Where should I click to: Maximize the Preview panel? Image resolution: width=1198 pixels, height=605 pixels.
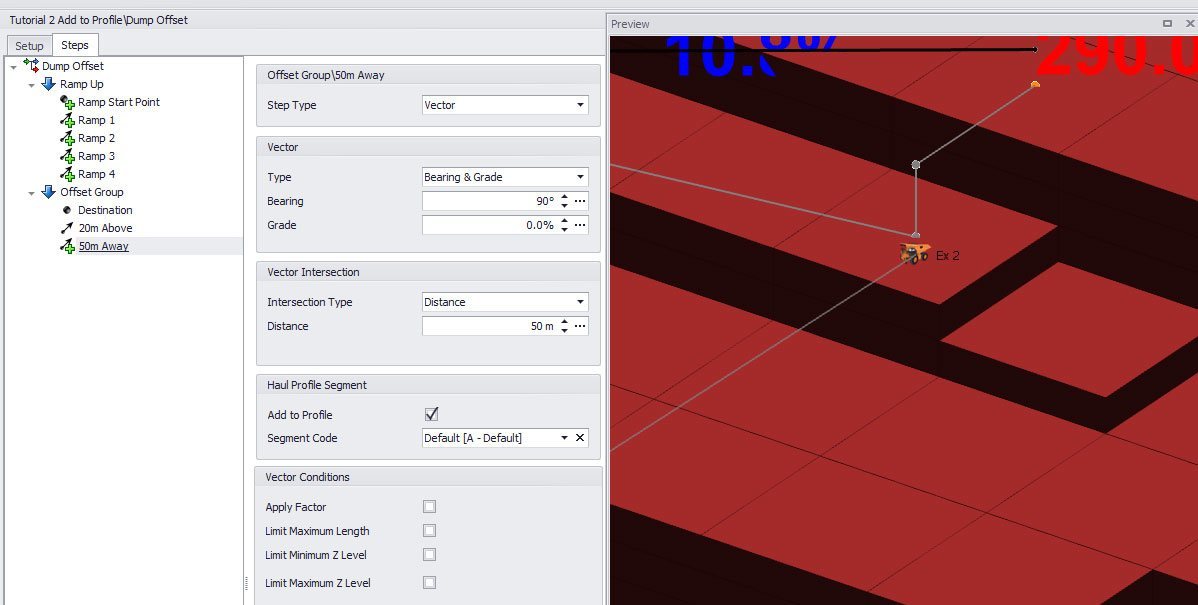tap(1167, 24)
